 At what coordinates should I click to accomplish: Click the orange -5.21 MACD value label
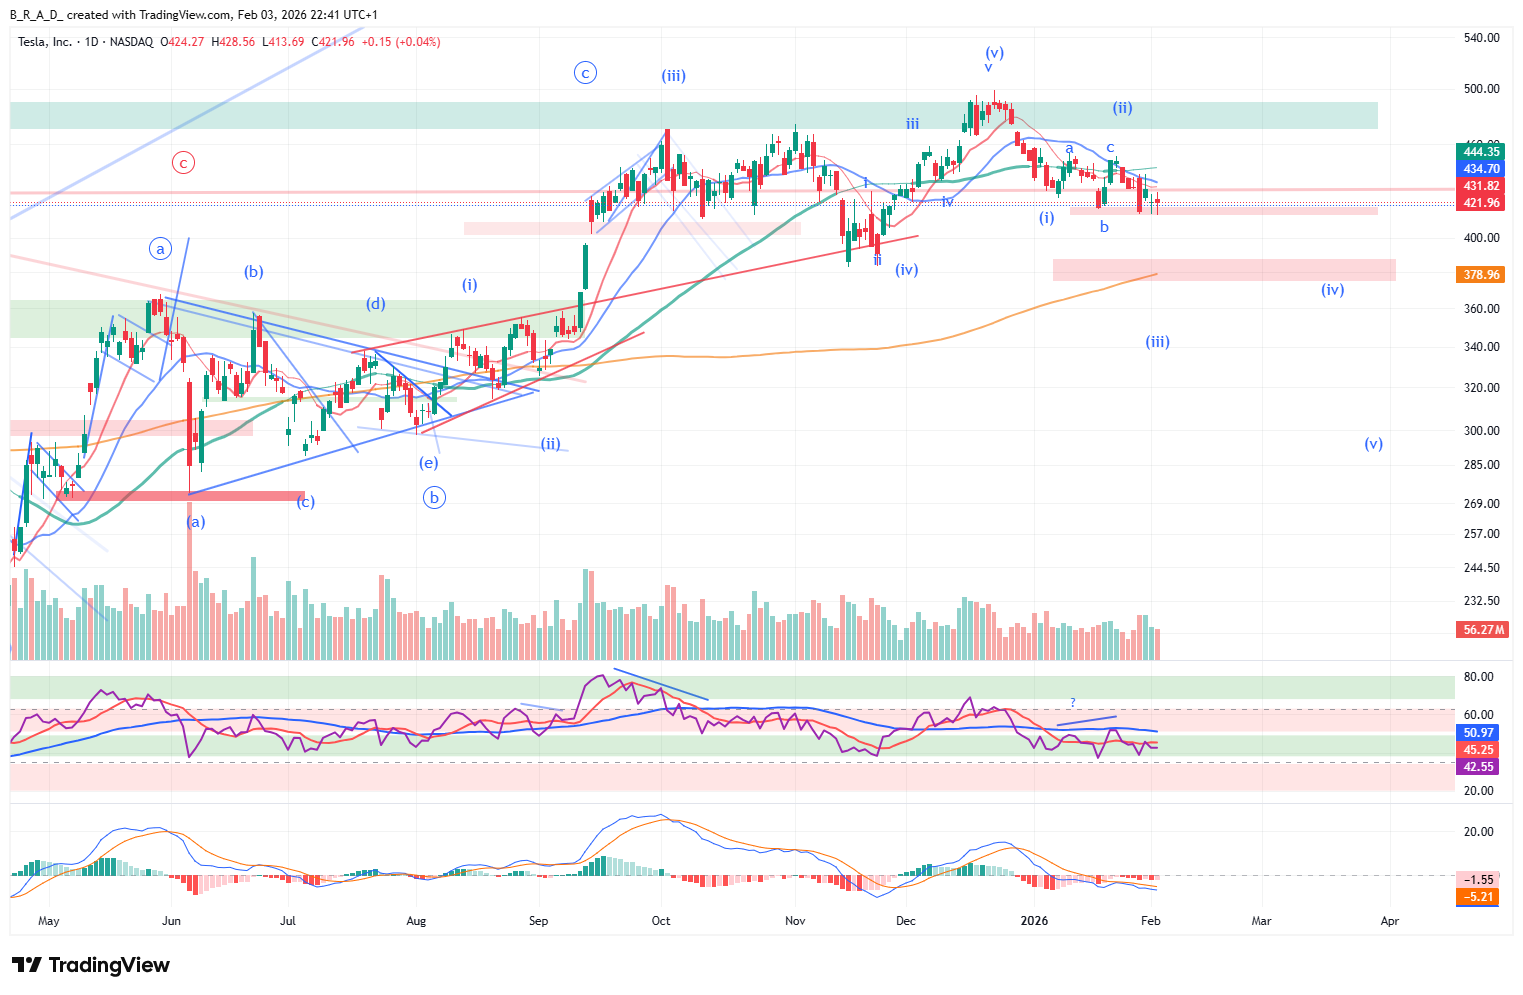coord(1479,897)
